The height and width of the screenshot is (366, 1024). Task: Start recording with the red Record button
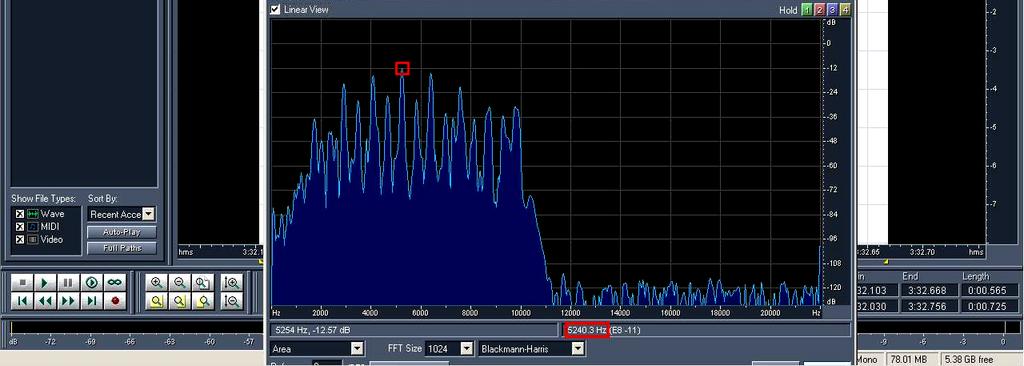point(115,301)
